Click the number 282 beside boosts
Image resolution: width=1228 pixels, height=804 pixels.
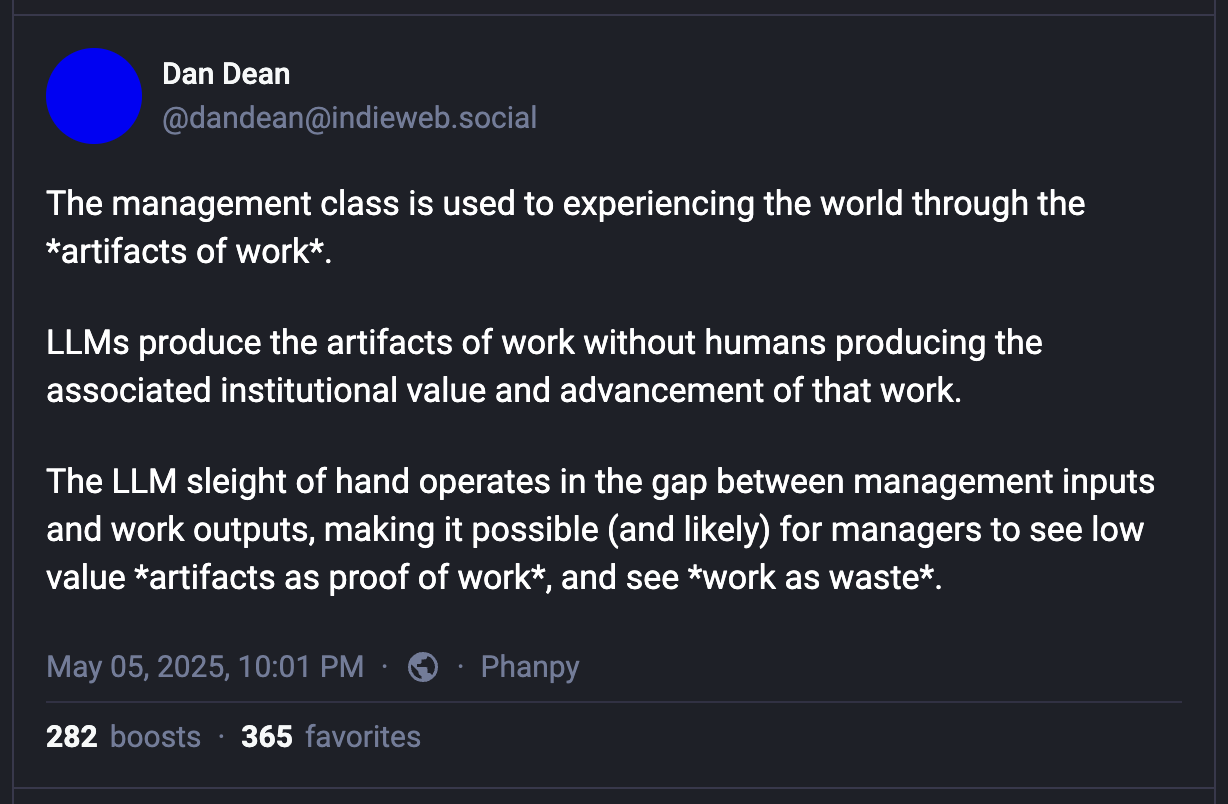[x=72, y=737]
